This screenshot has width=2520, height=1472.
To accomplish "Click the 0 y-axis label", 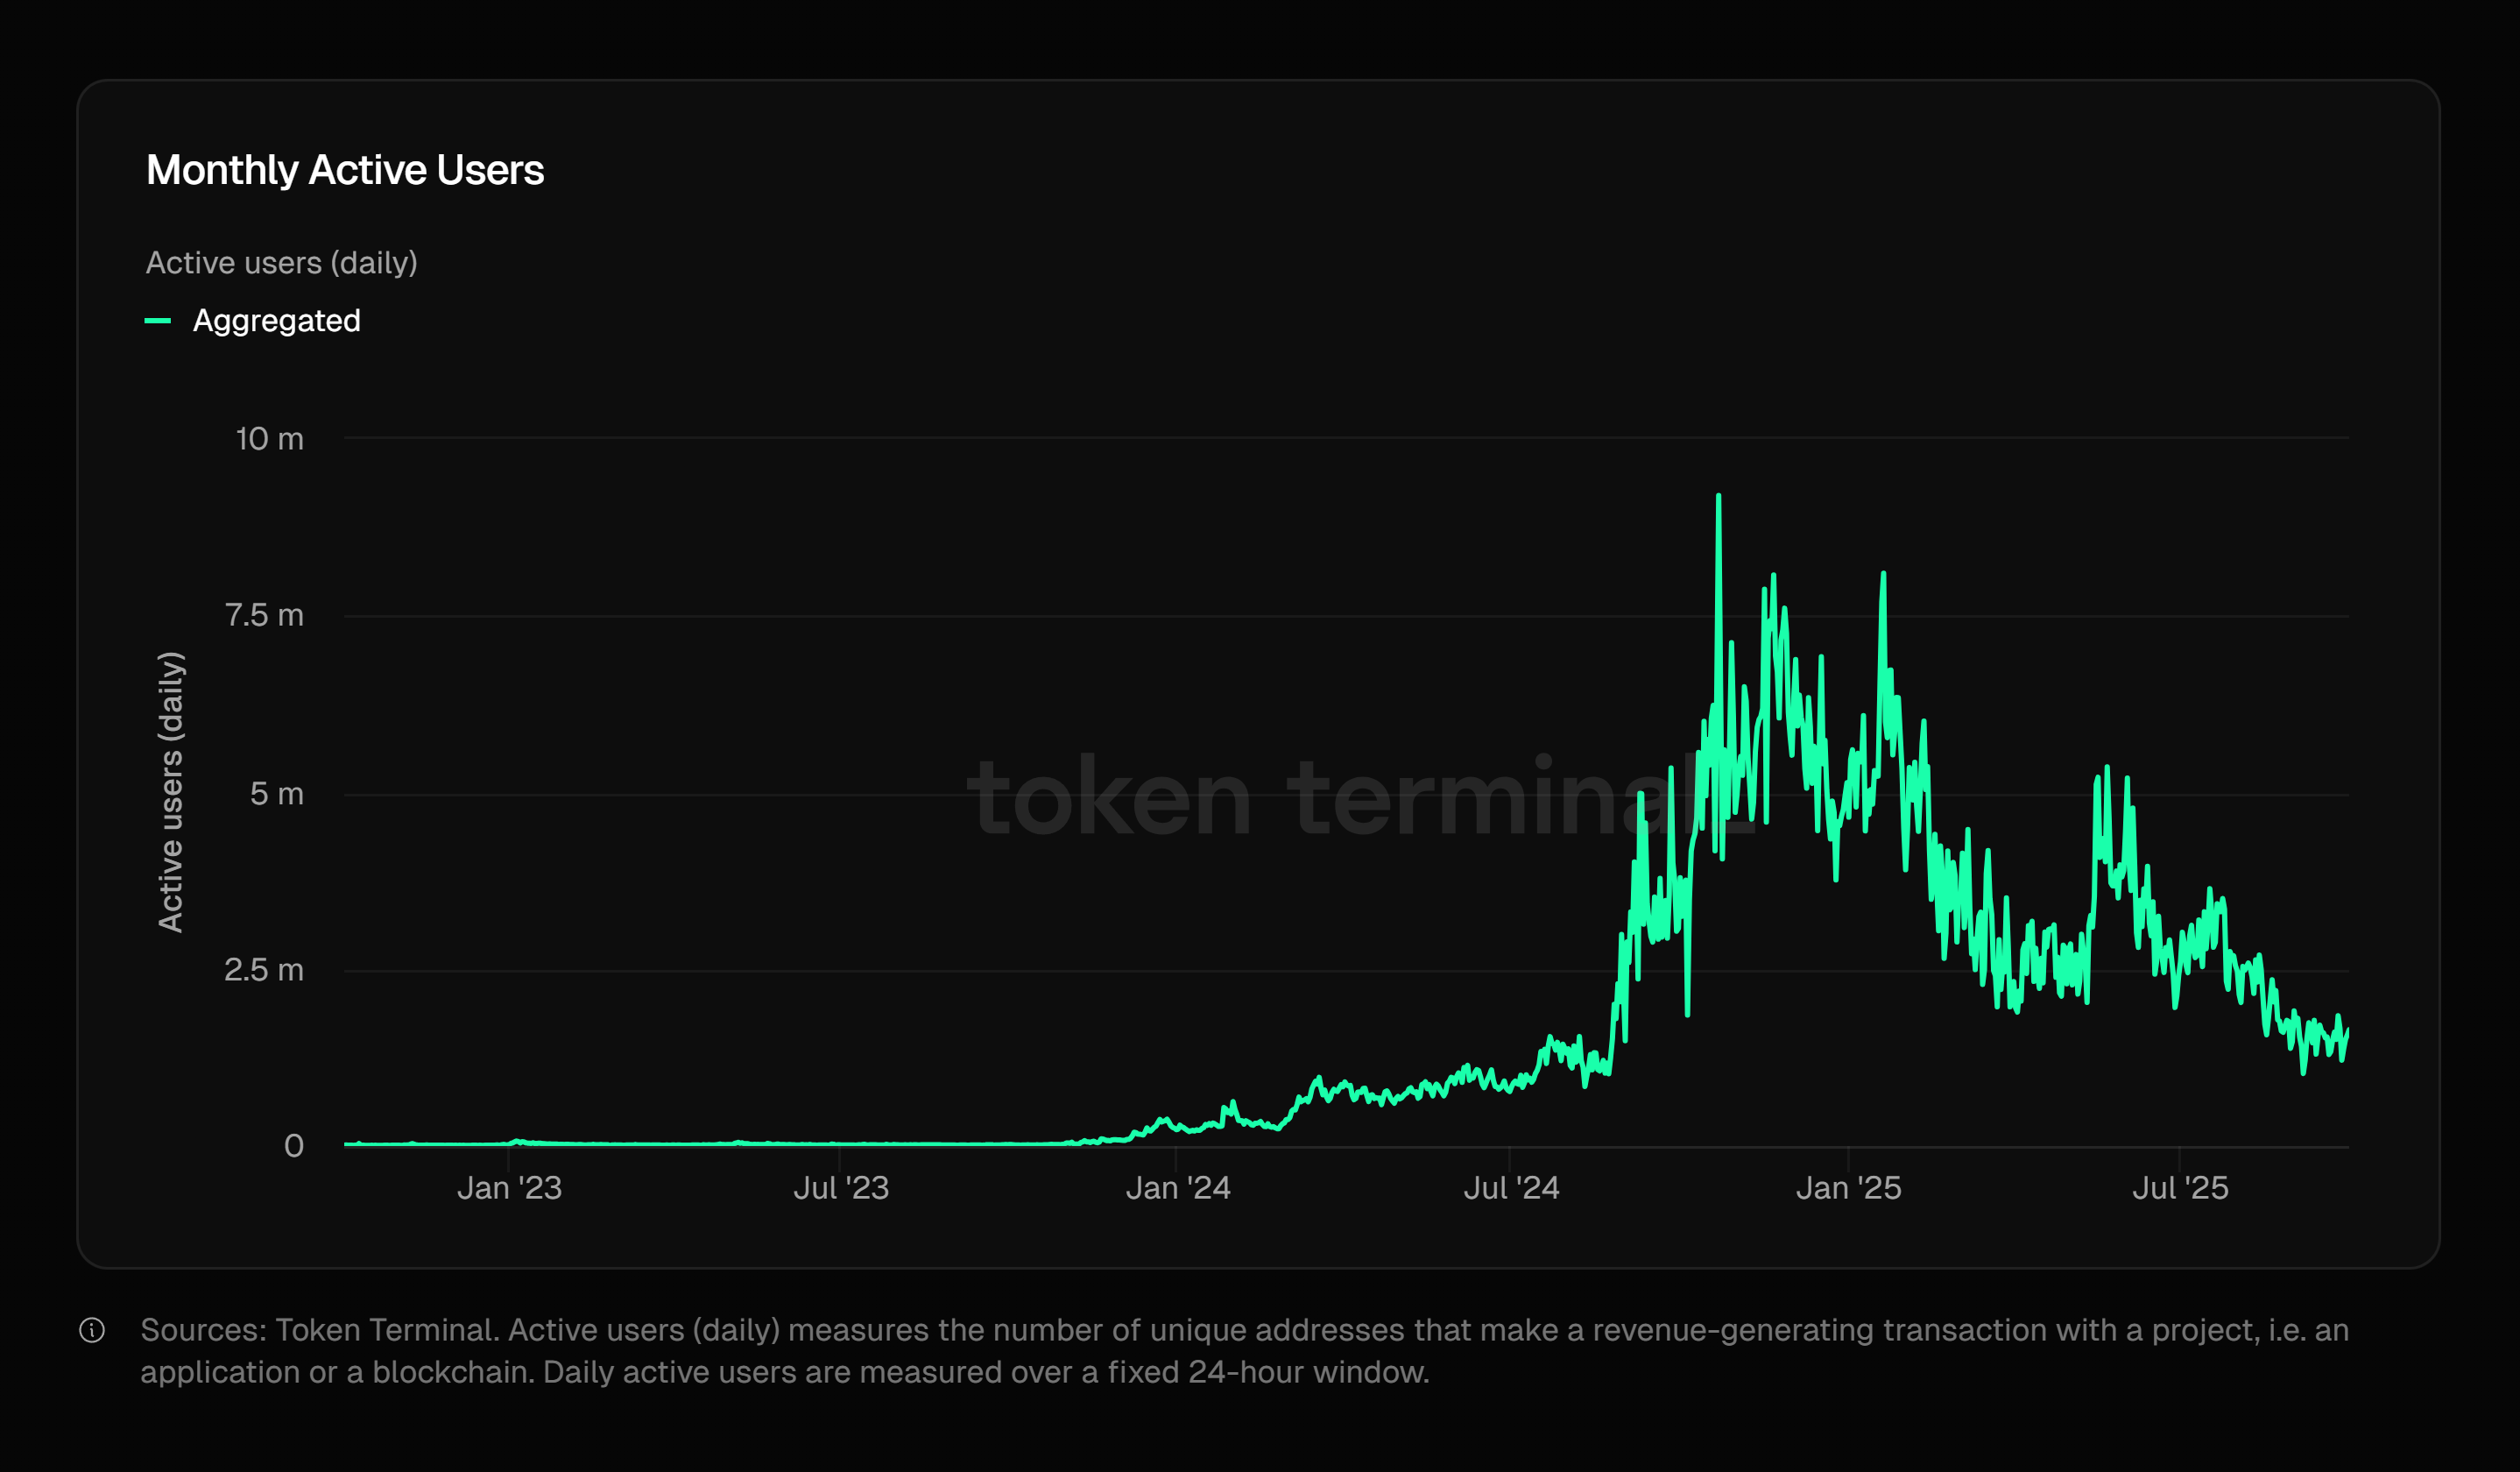I will click(x=293, y=1146).
